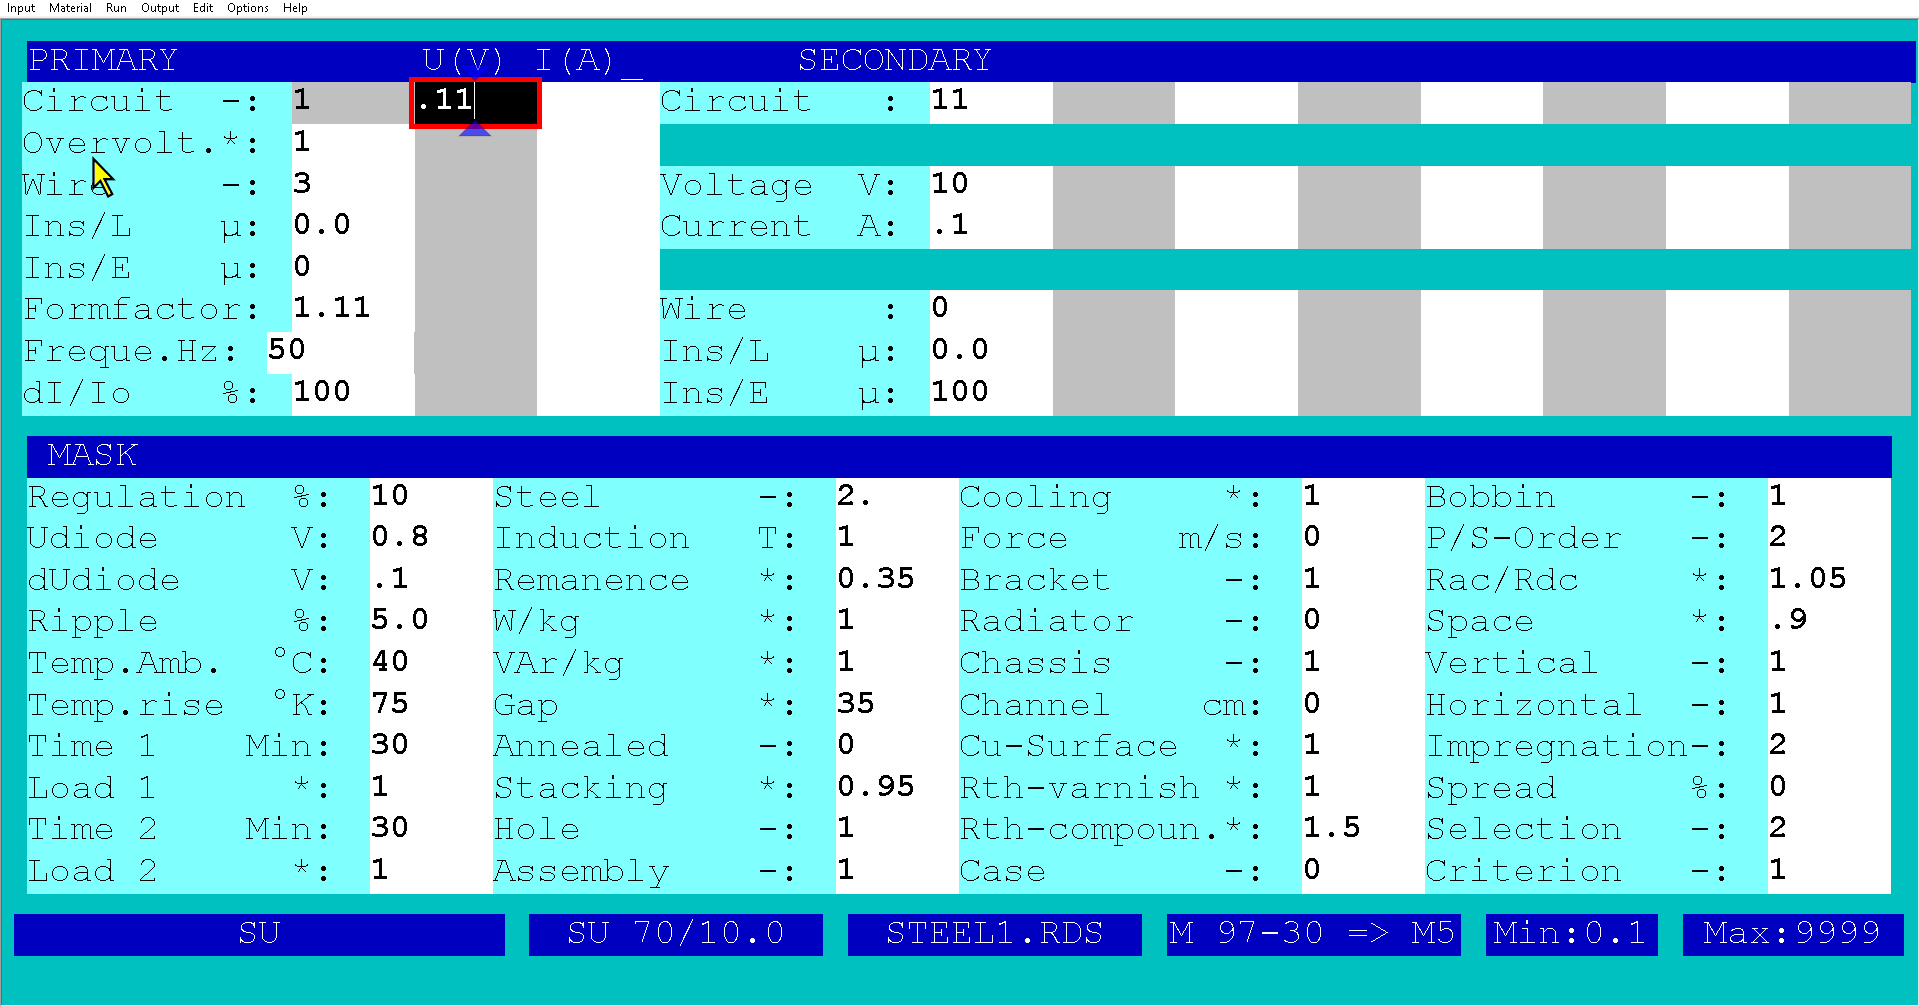
Task: Open the Help menu
Action: click(294, 8)
